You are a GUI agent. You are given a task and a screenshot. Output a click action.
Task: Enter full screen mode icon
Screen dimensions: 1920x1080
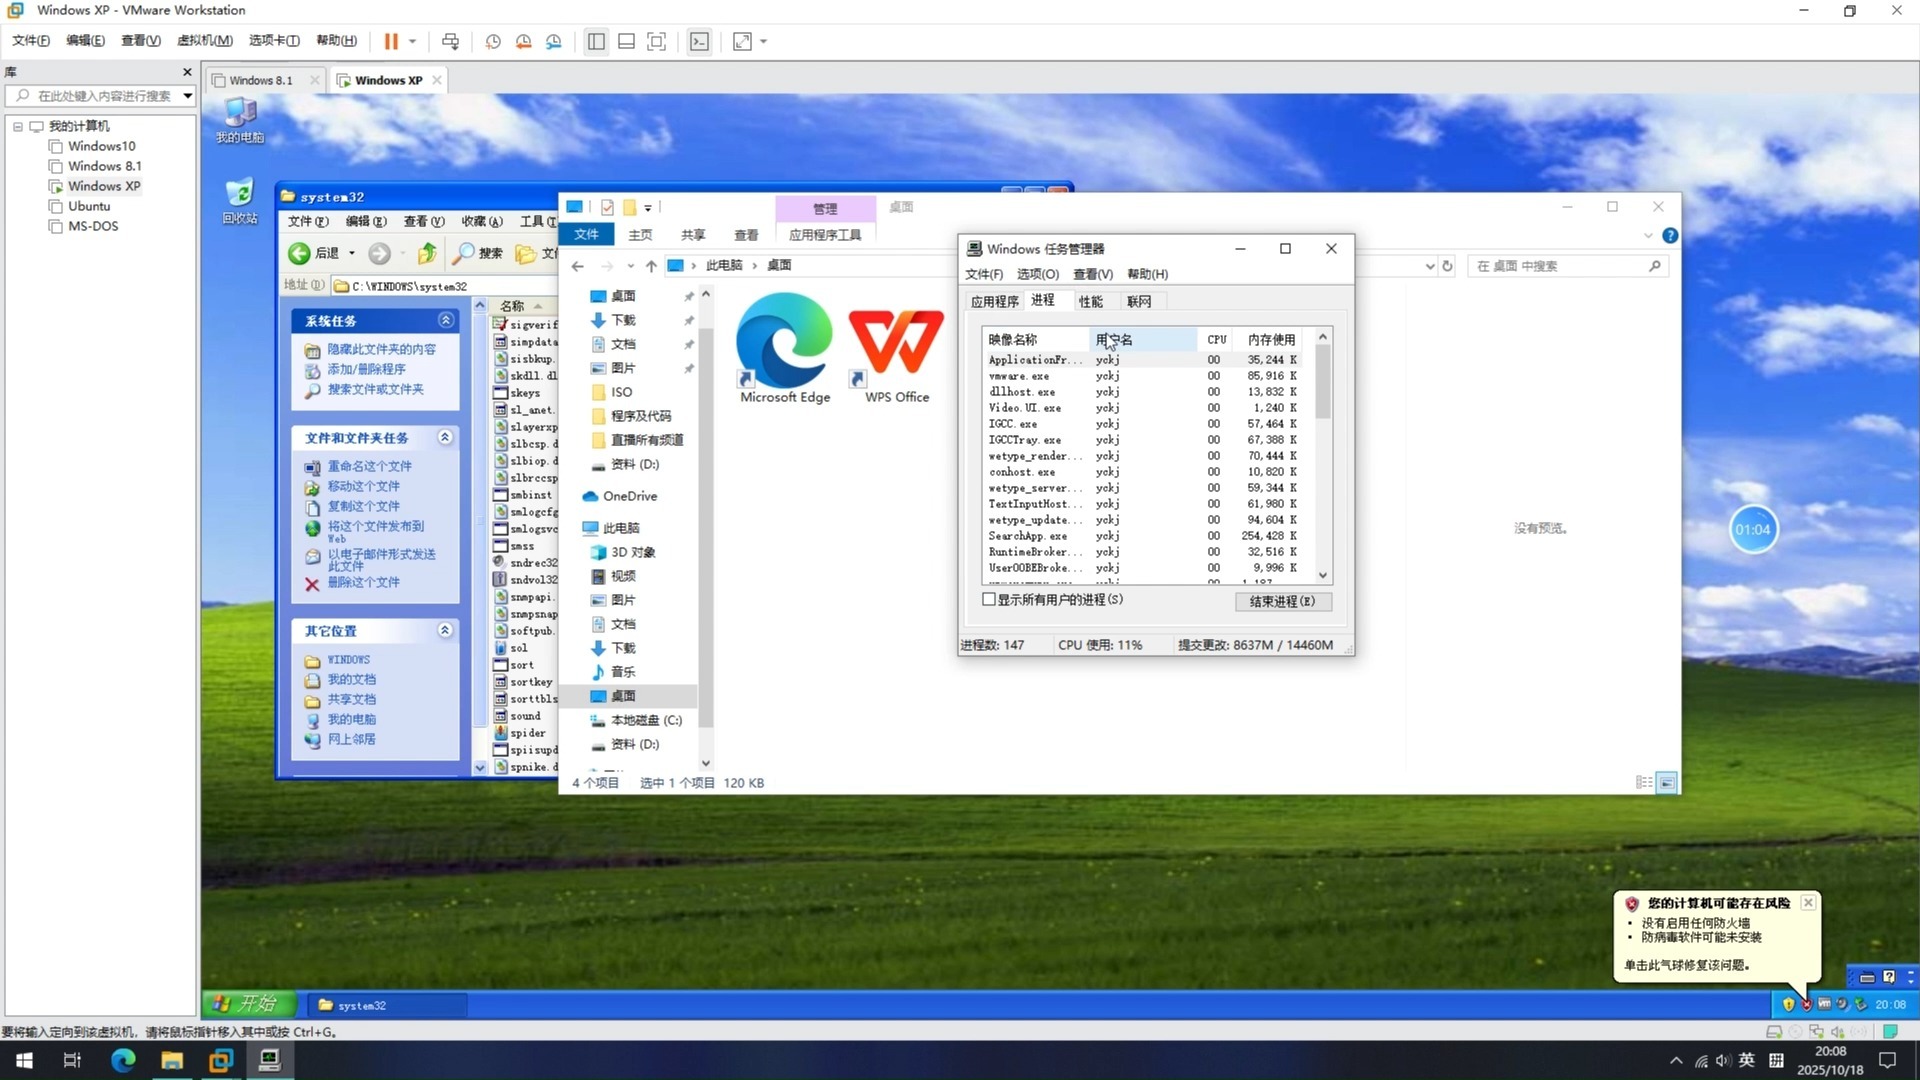point(656,41)
